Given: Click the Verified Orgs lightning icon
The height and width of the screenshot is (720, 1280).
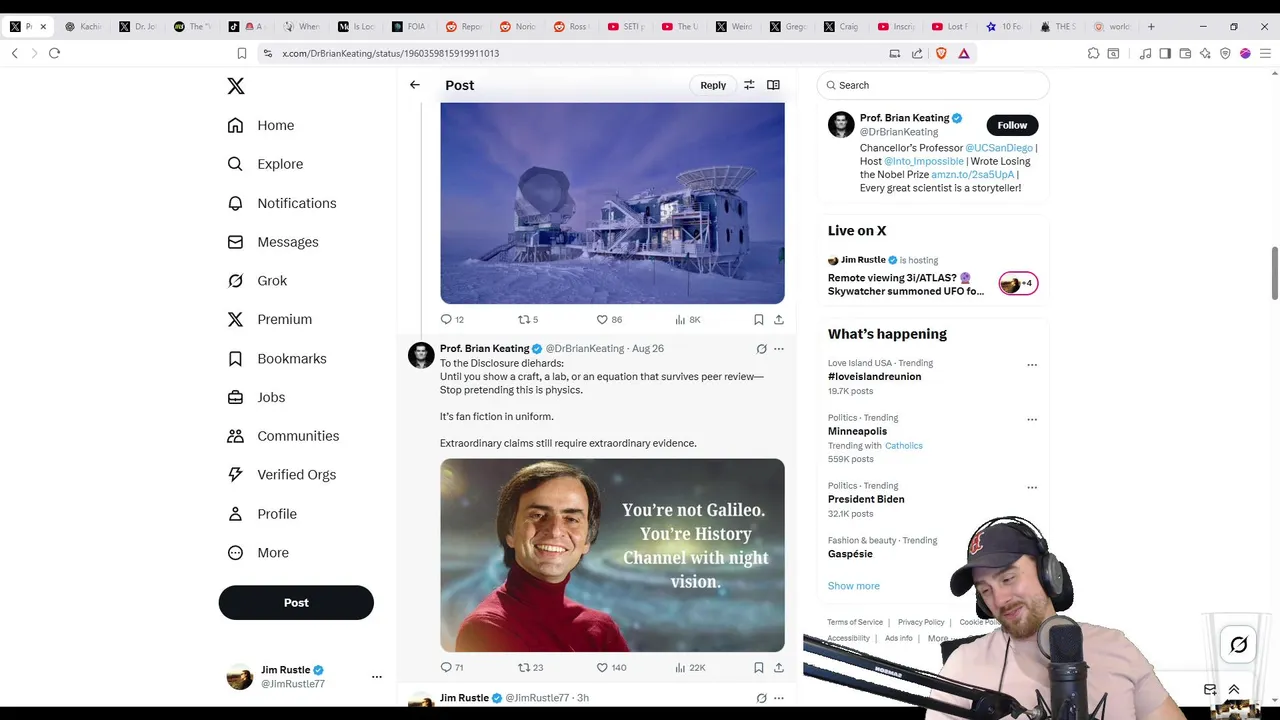Looking at the screenshot, I should [x=235, y=475].
